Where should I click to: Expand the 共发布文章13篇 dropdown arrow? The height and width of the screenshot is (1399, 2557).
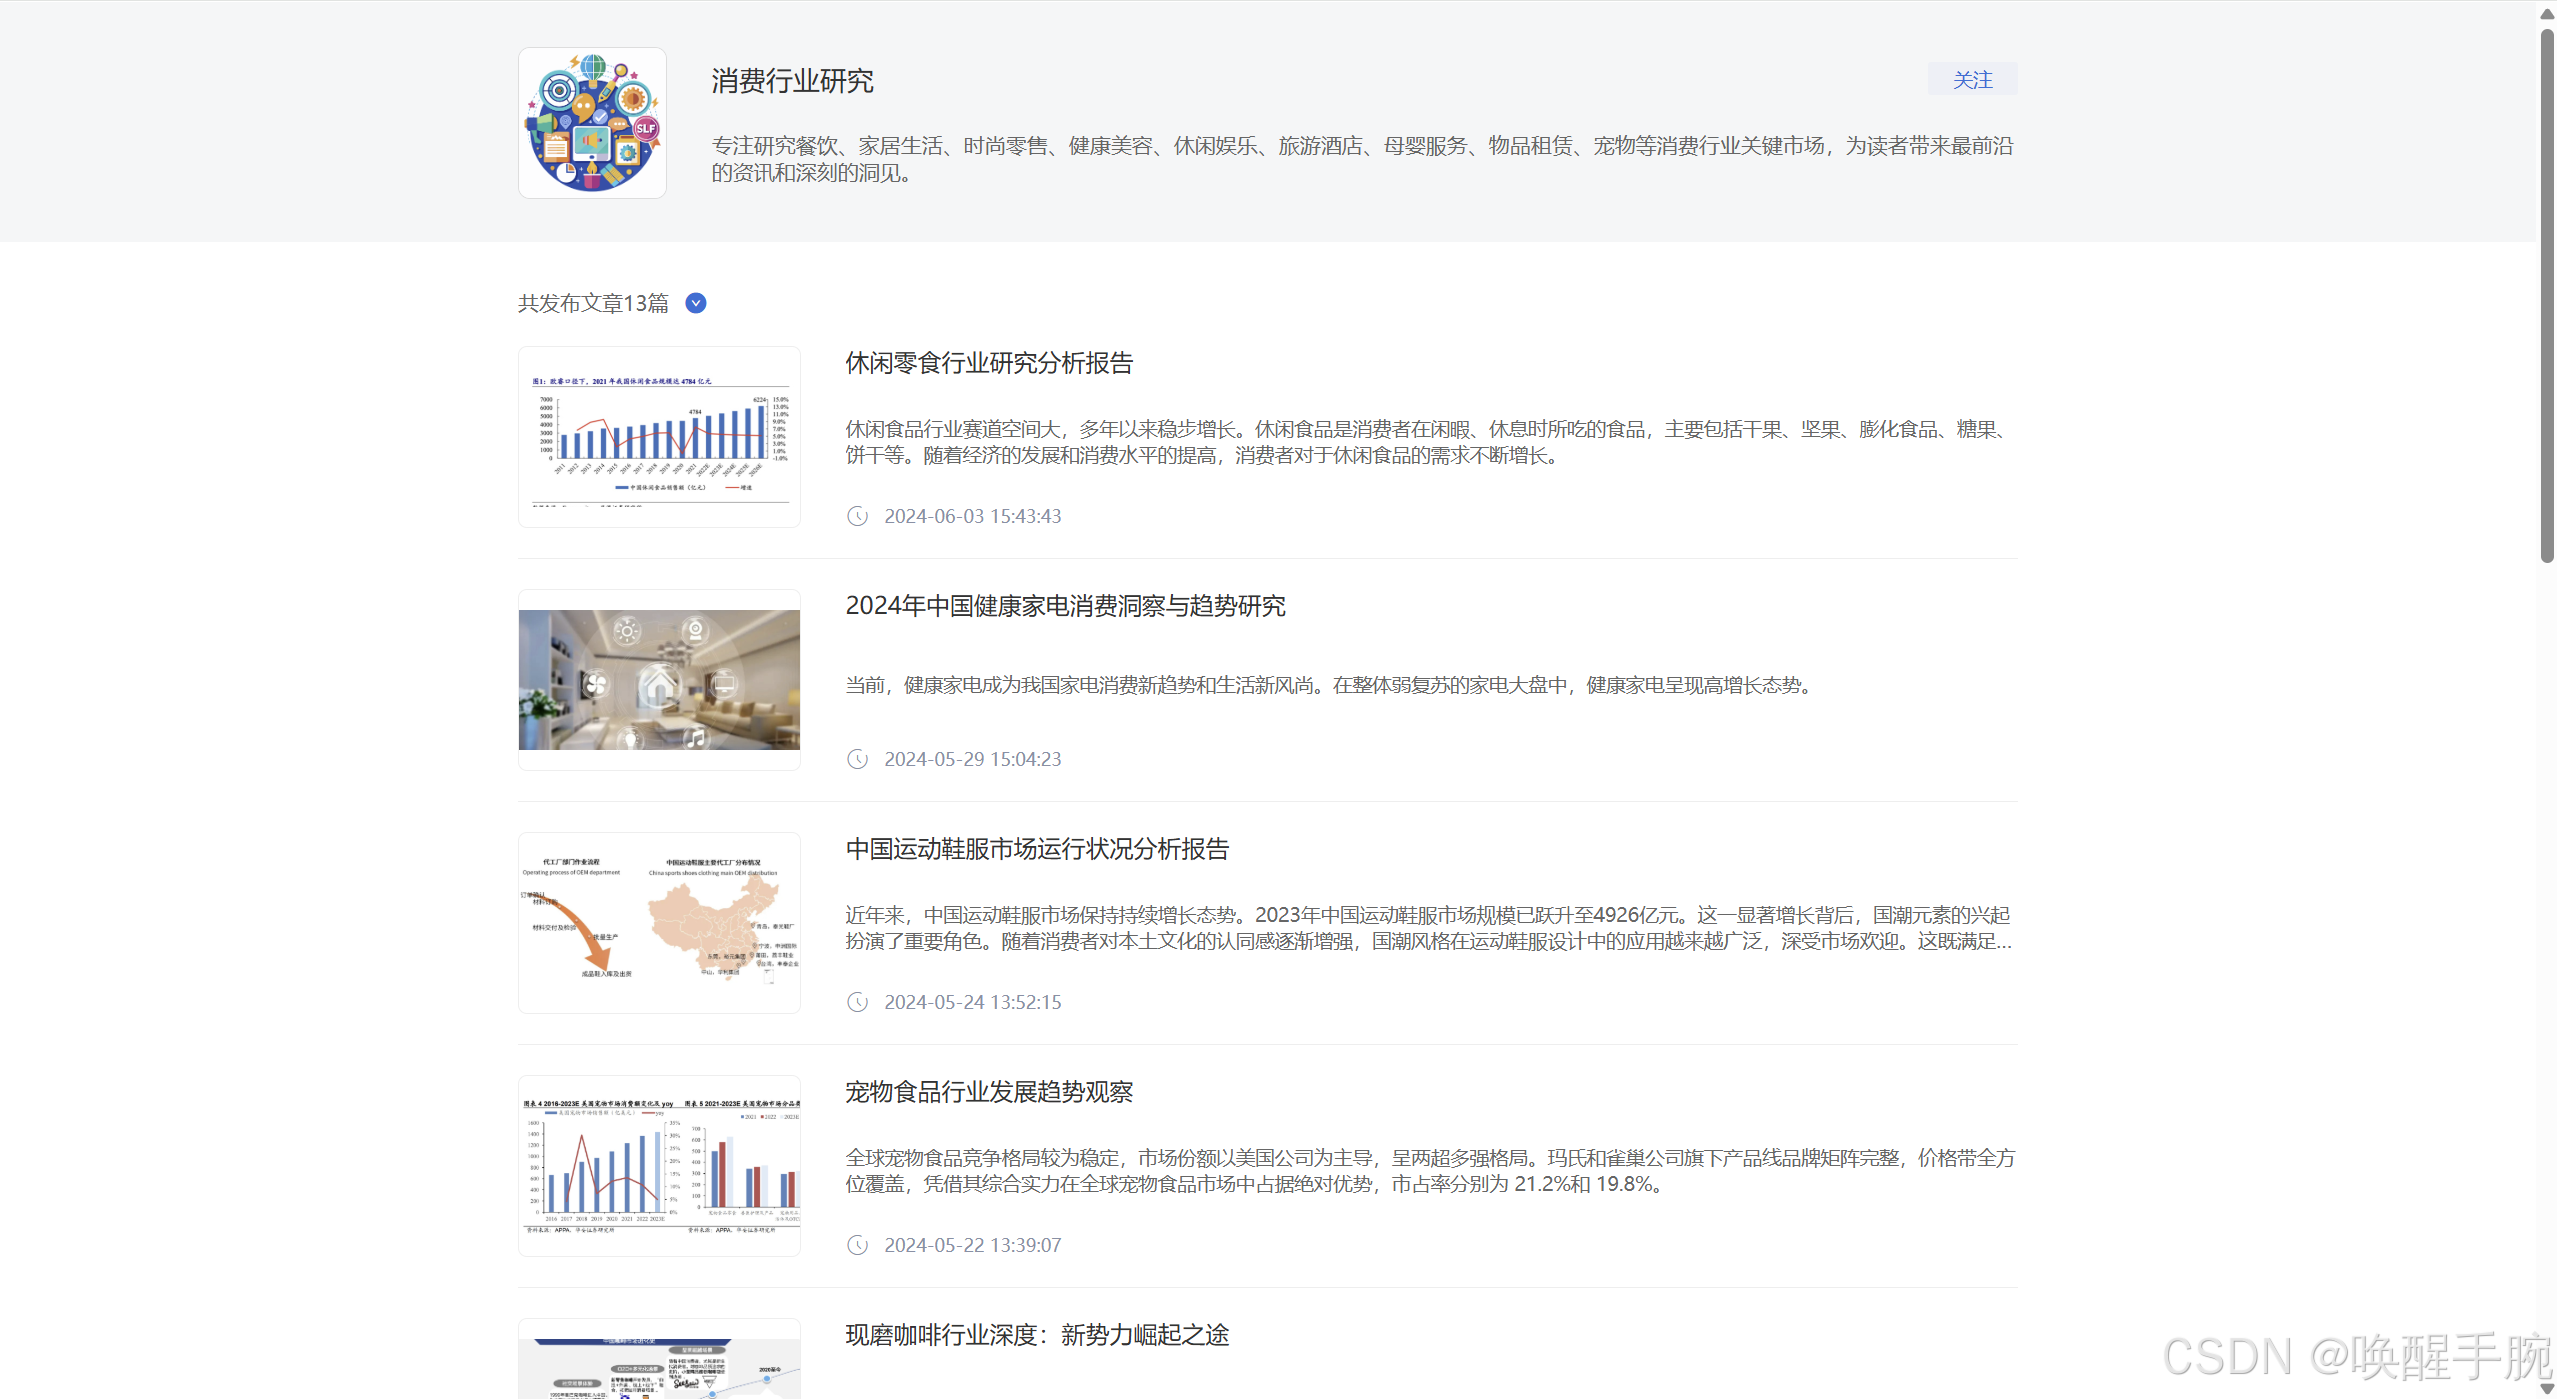(x=696, y=303)
